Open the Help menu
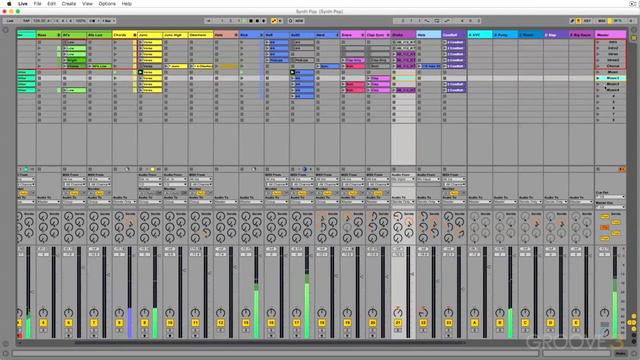Viewport: 640px width, 360px height. (127, 4)
